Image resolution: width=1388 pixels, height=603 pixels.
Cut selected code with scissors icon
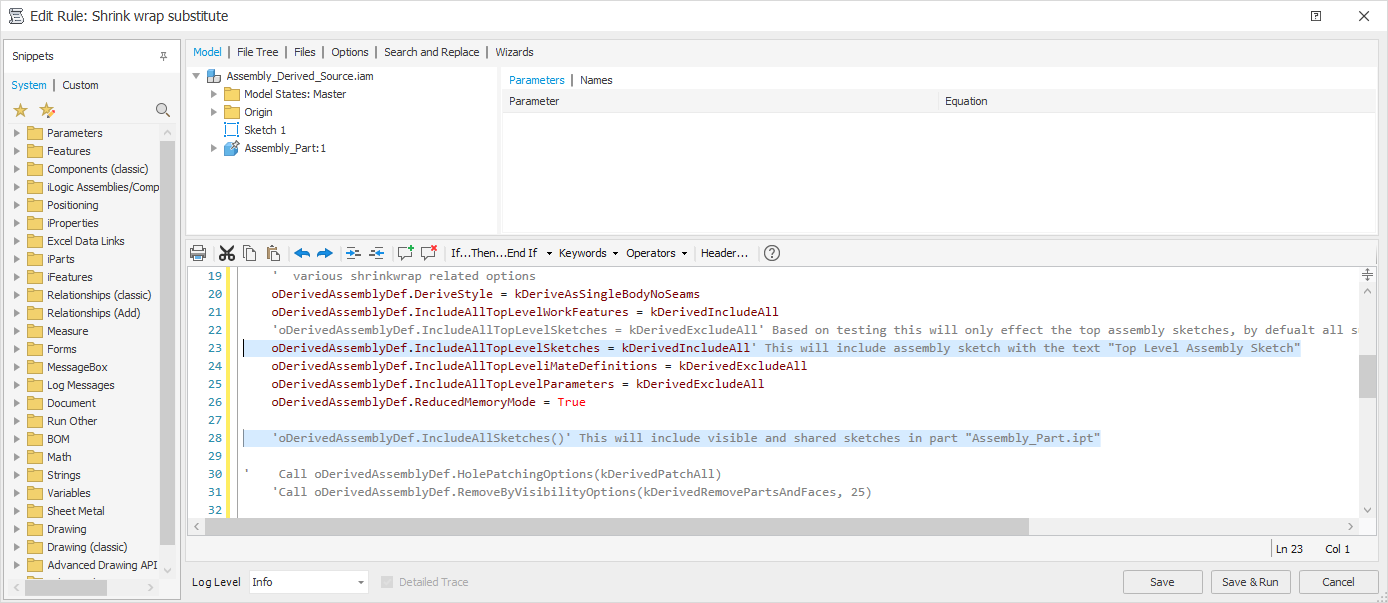(x=227, y=253)
